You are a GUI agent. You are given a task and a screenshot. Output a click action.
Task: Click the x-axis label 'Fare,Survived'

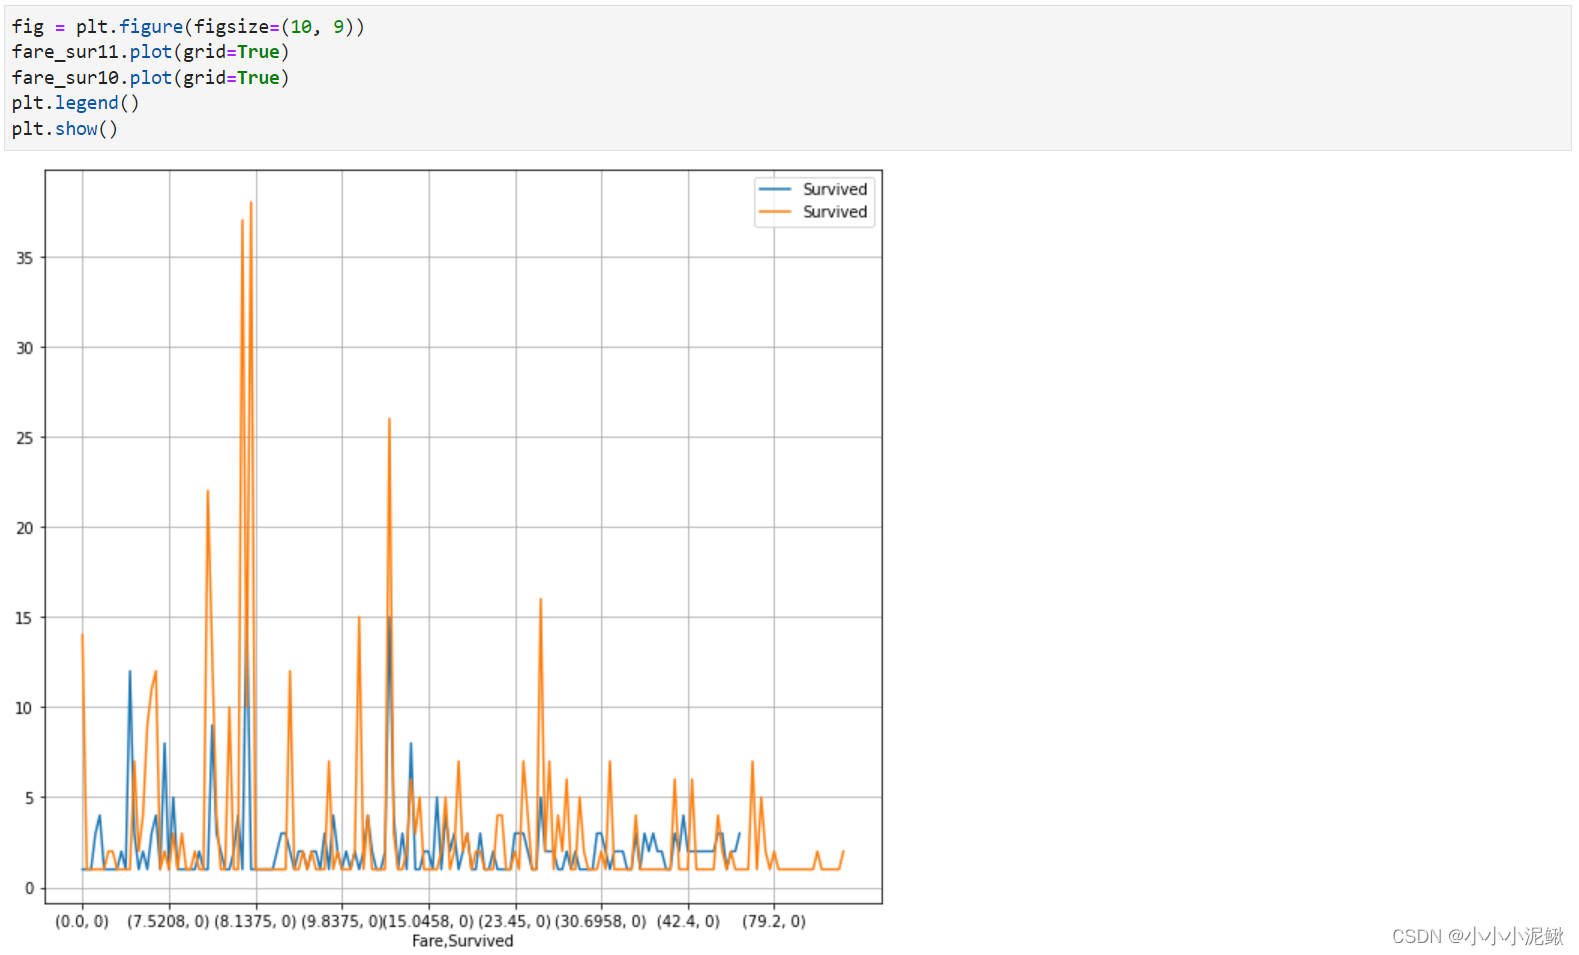(x=462, y=941)
